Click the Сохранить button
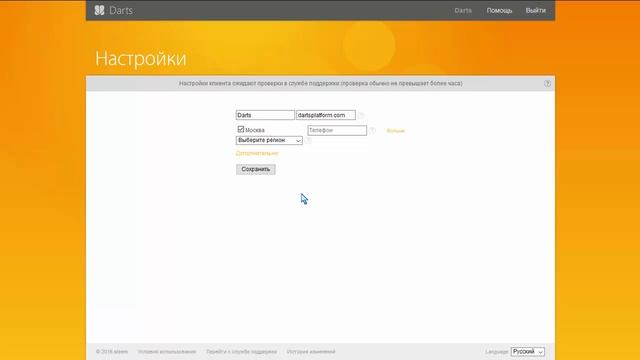640x360 pixels. click(256, 169)
